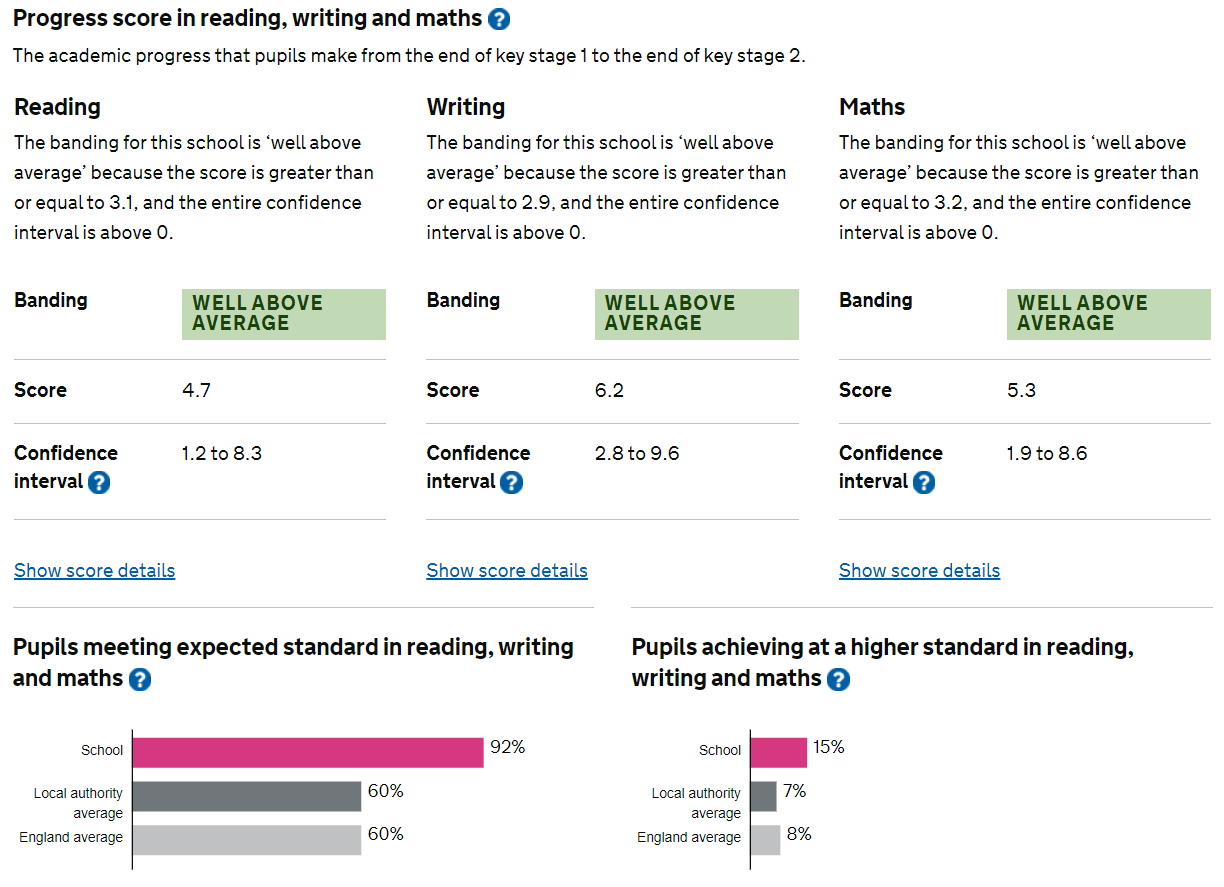Click Local authority average 7% bar
Viewport: 1224px width, 887px height.
(x=763, y=796)
